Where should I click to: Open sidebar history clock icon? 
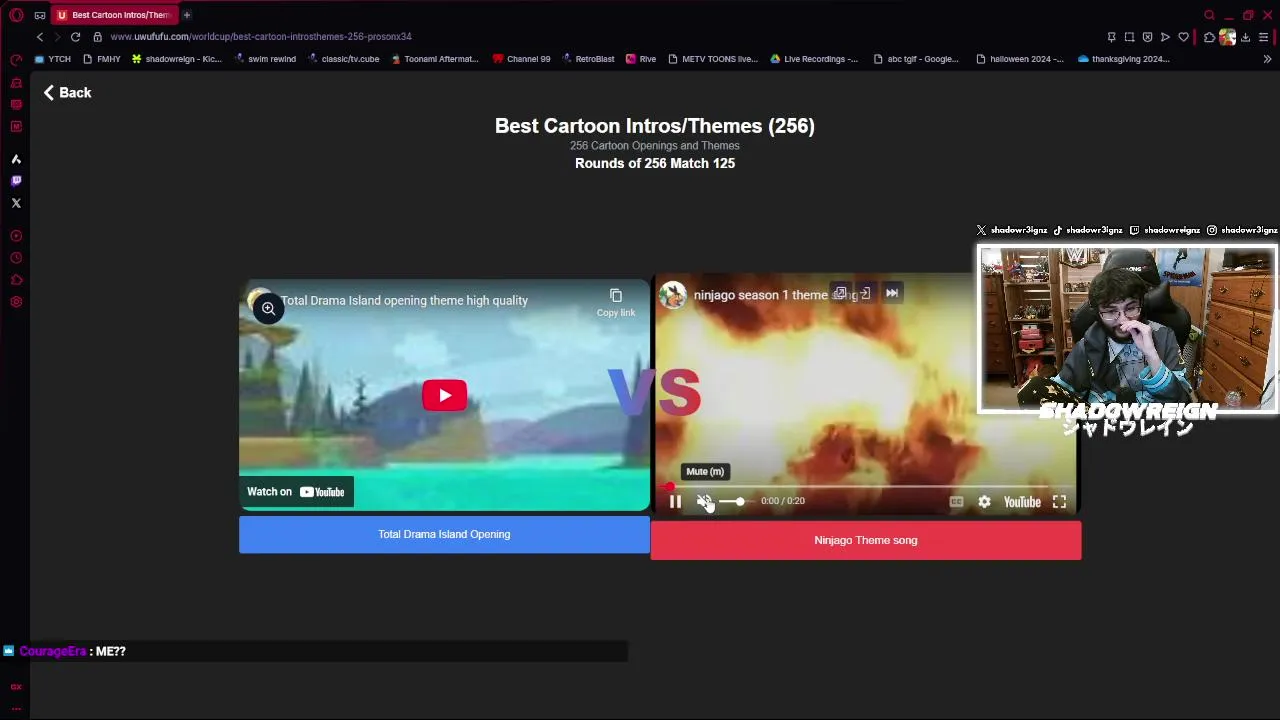pyautogui.click(x=16, y=258)
